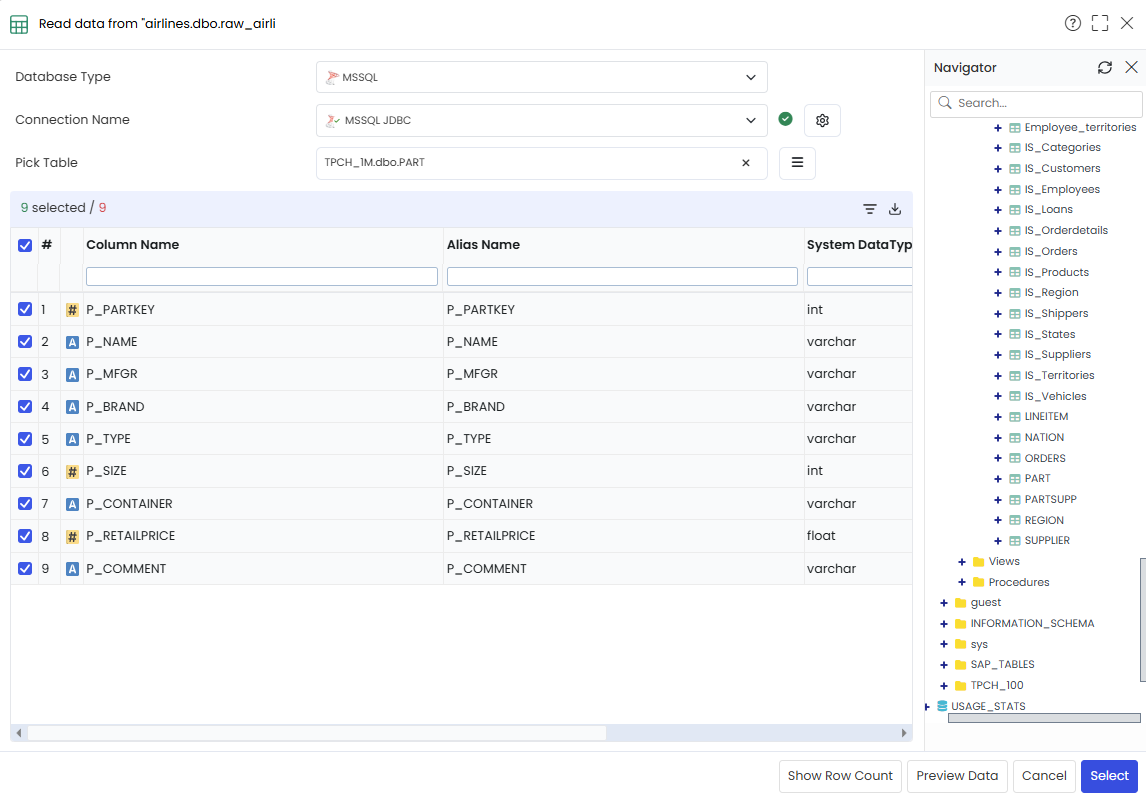The width and height of the screenshot is (1146, 799).
Task: Expand the Views folder in Navigator
Action: 962,561
